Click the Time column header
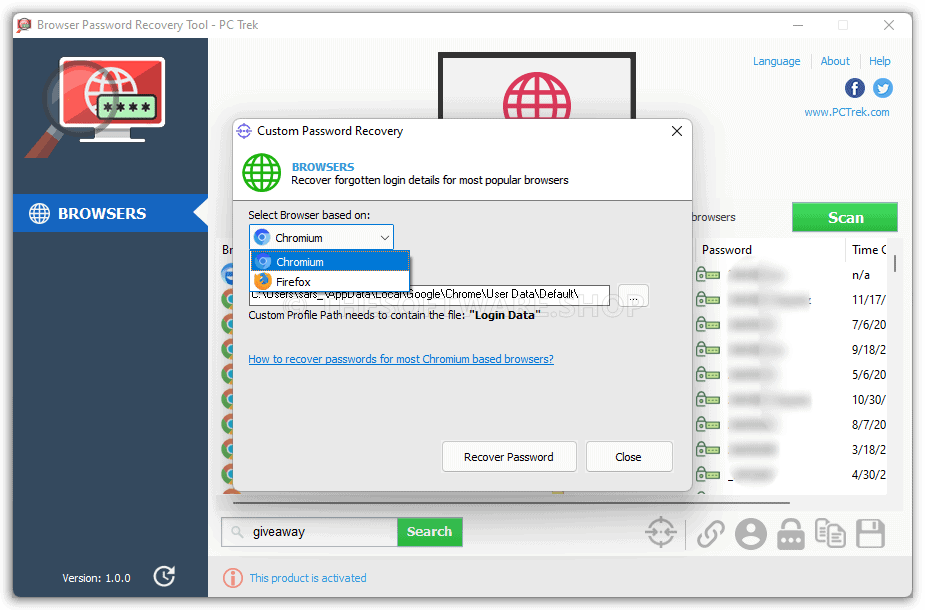 tap(867, 250)
